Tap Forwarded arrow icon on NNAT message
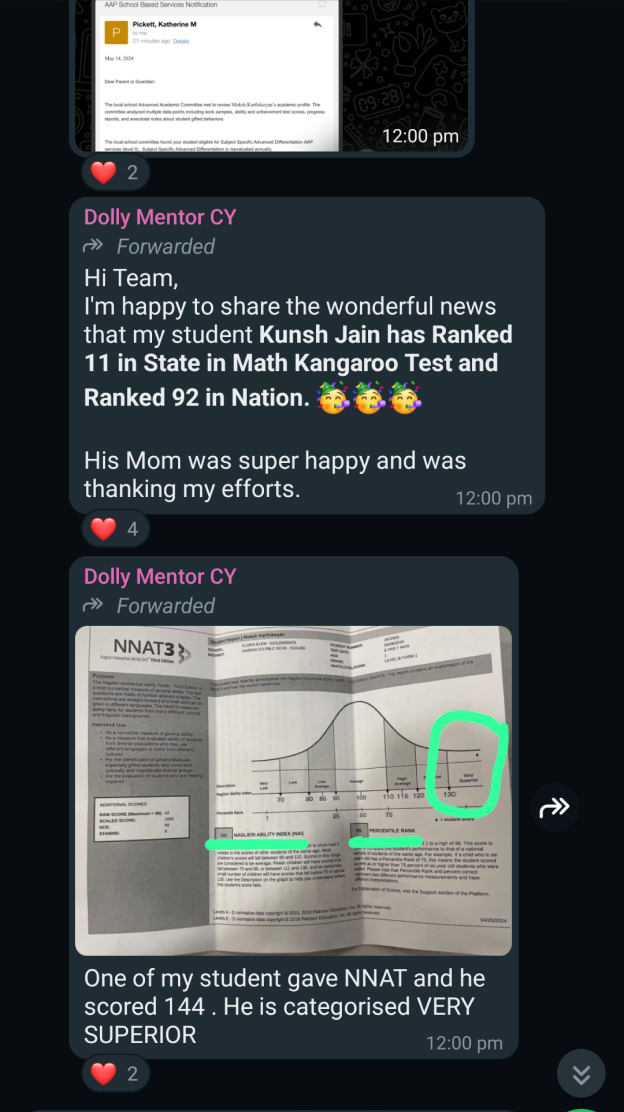Viewport: 624px width, 1112px height. [x=94, y=605]
